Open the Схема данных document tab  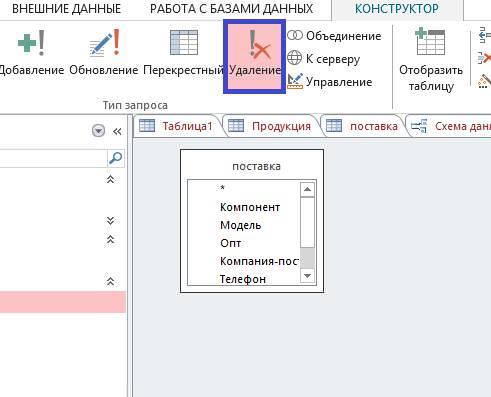(450, 126)
